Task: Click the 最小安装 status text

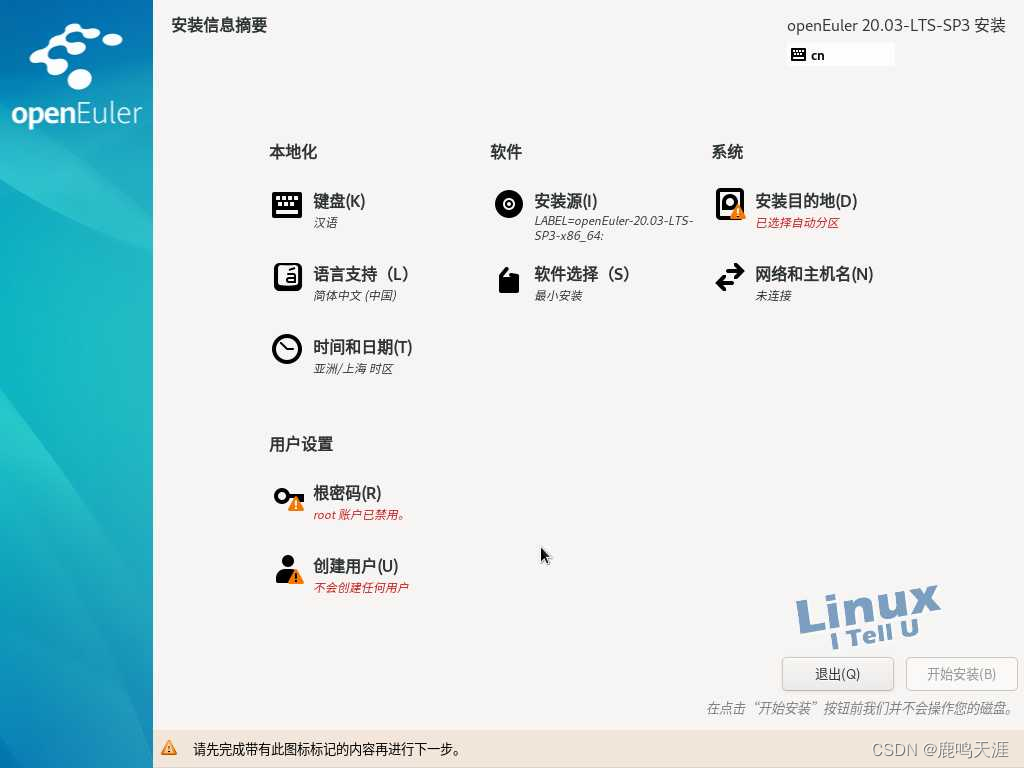Action: click(x=558, y=296)
